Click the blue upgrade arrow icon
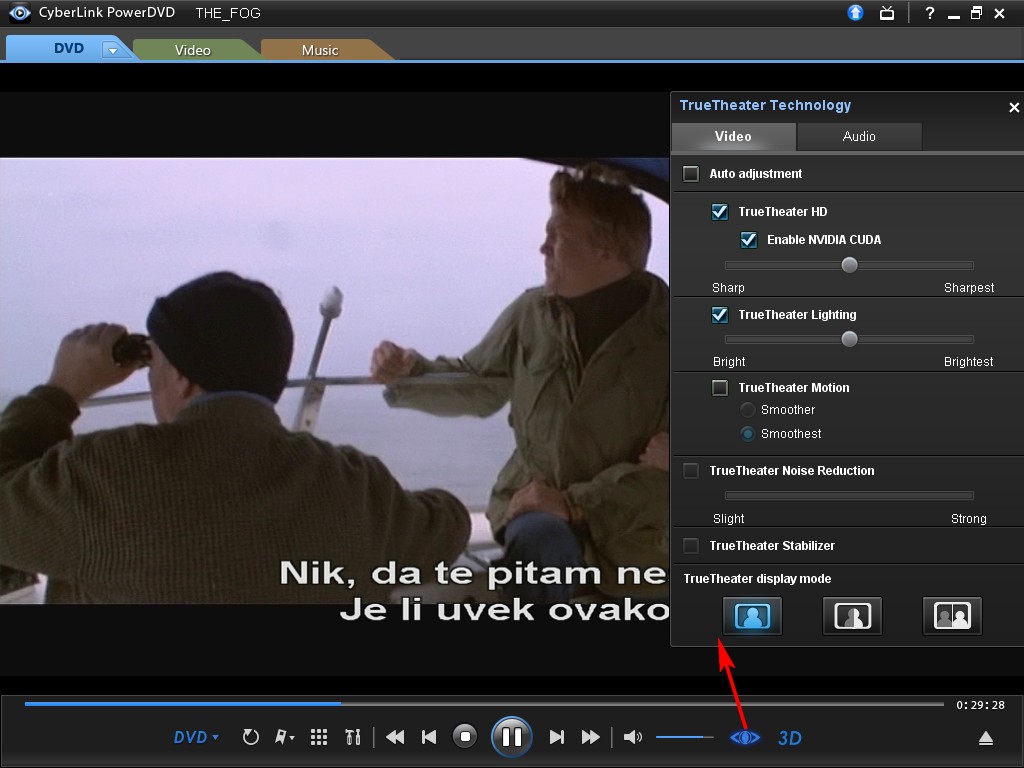Viewport: 1024px width, 768px height. point(856,12)
